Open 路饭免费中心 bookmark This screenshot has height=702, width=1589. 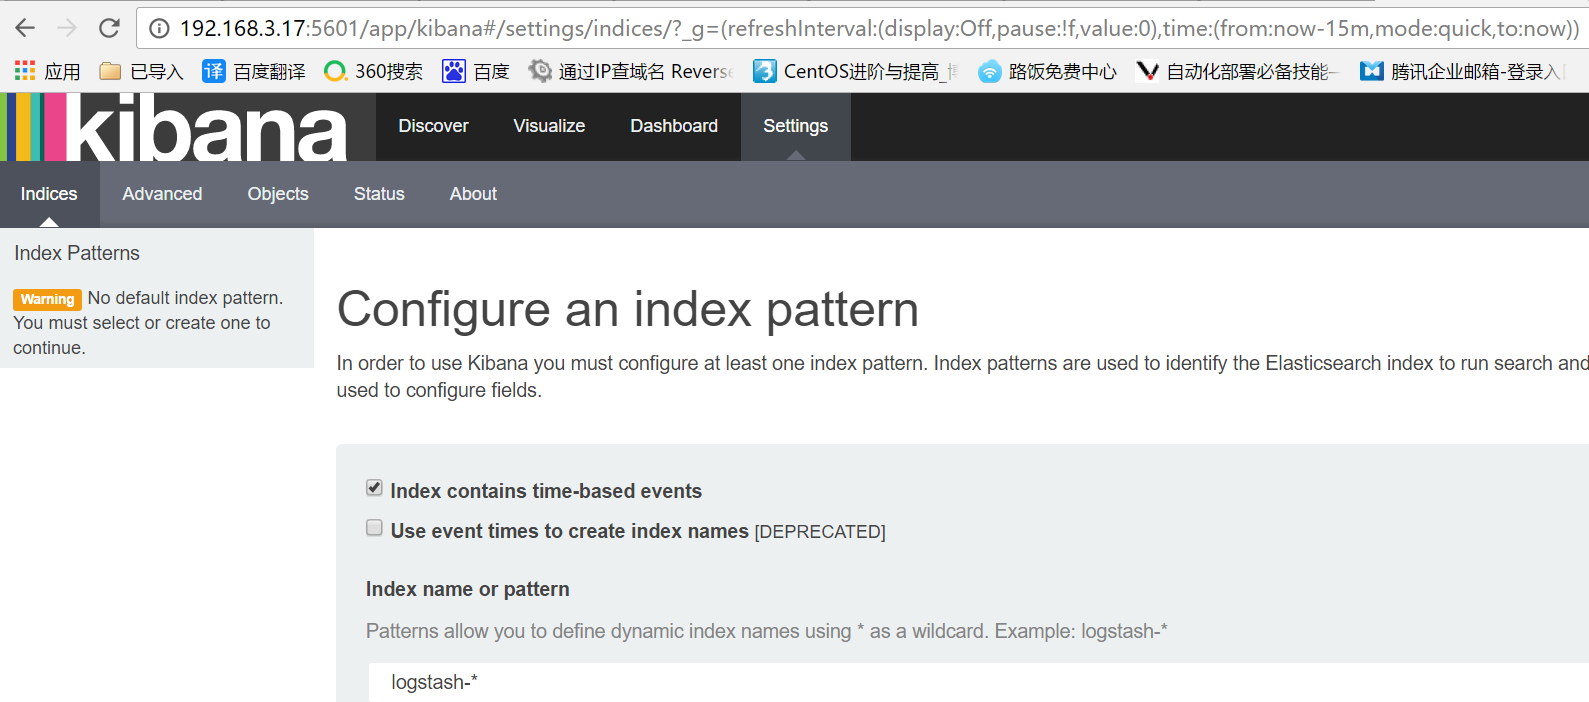point(1047,71)
